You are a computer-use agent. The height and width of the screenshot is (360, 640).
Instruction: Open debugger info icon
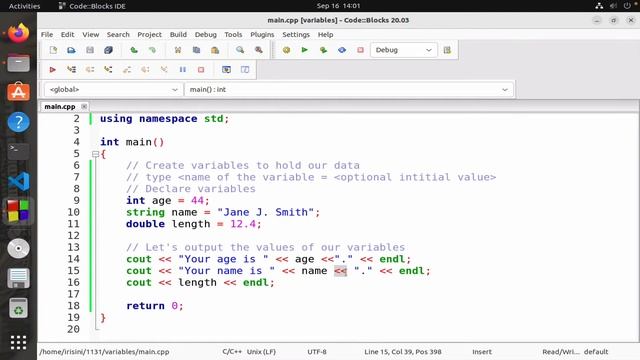245,69
